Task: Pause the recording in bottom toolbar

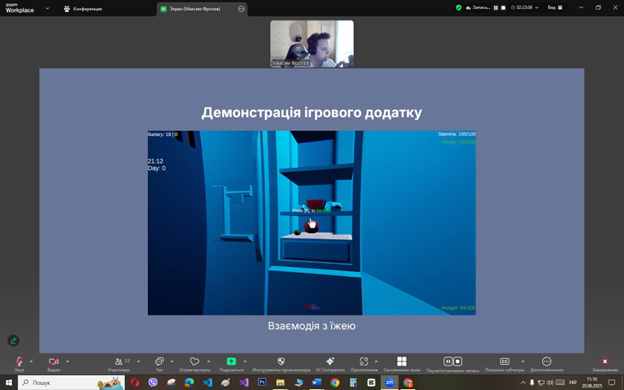Action: (x=448, y=361)
